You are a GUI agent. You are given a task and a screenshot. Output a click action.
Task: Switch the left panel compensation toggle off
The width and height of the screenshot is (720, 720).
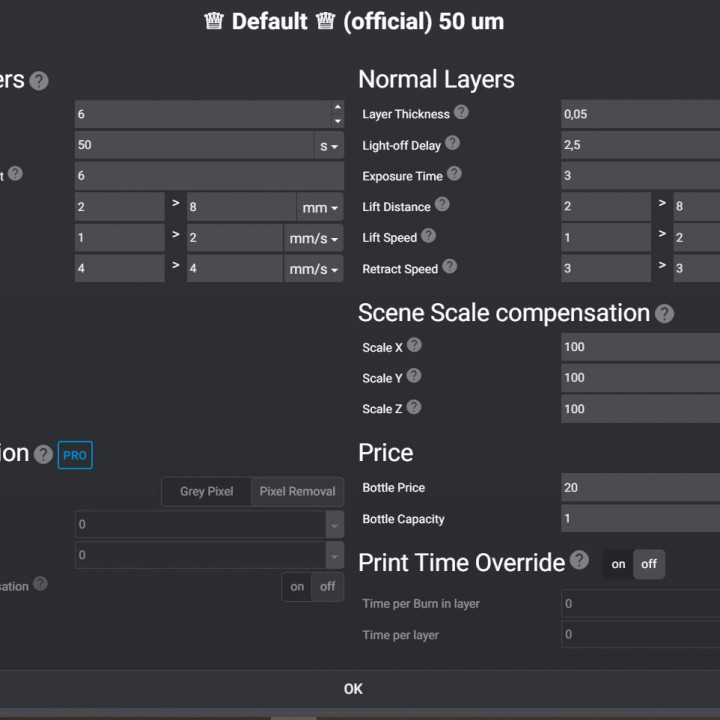point(327,587)
